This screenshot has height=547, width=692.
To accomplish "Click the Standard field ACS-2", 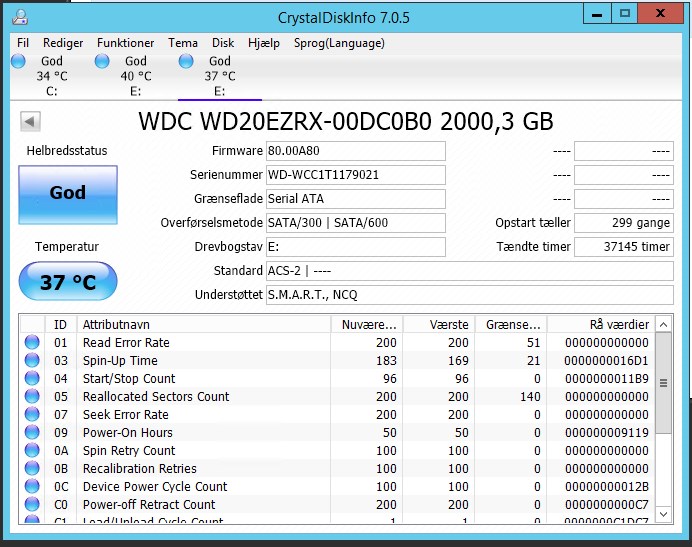I will (470, 271).
